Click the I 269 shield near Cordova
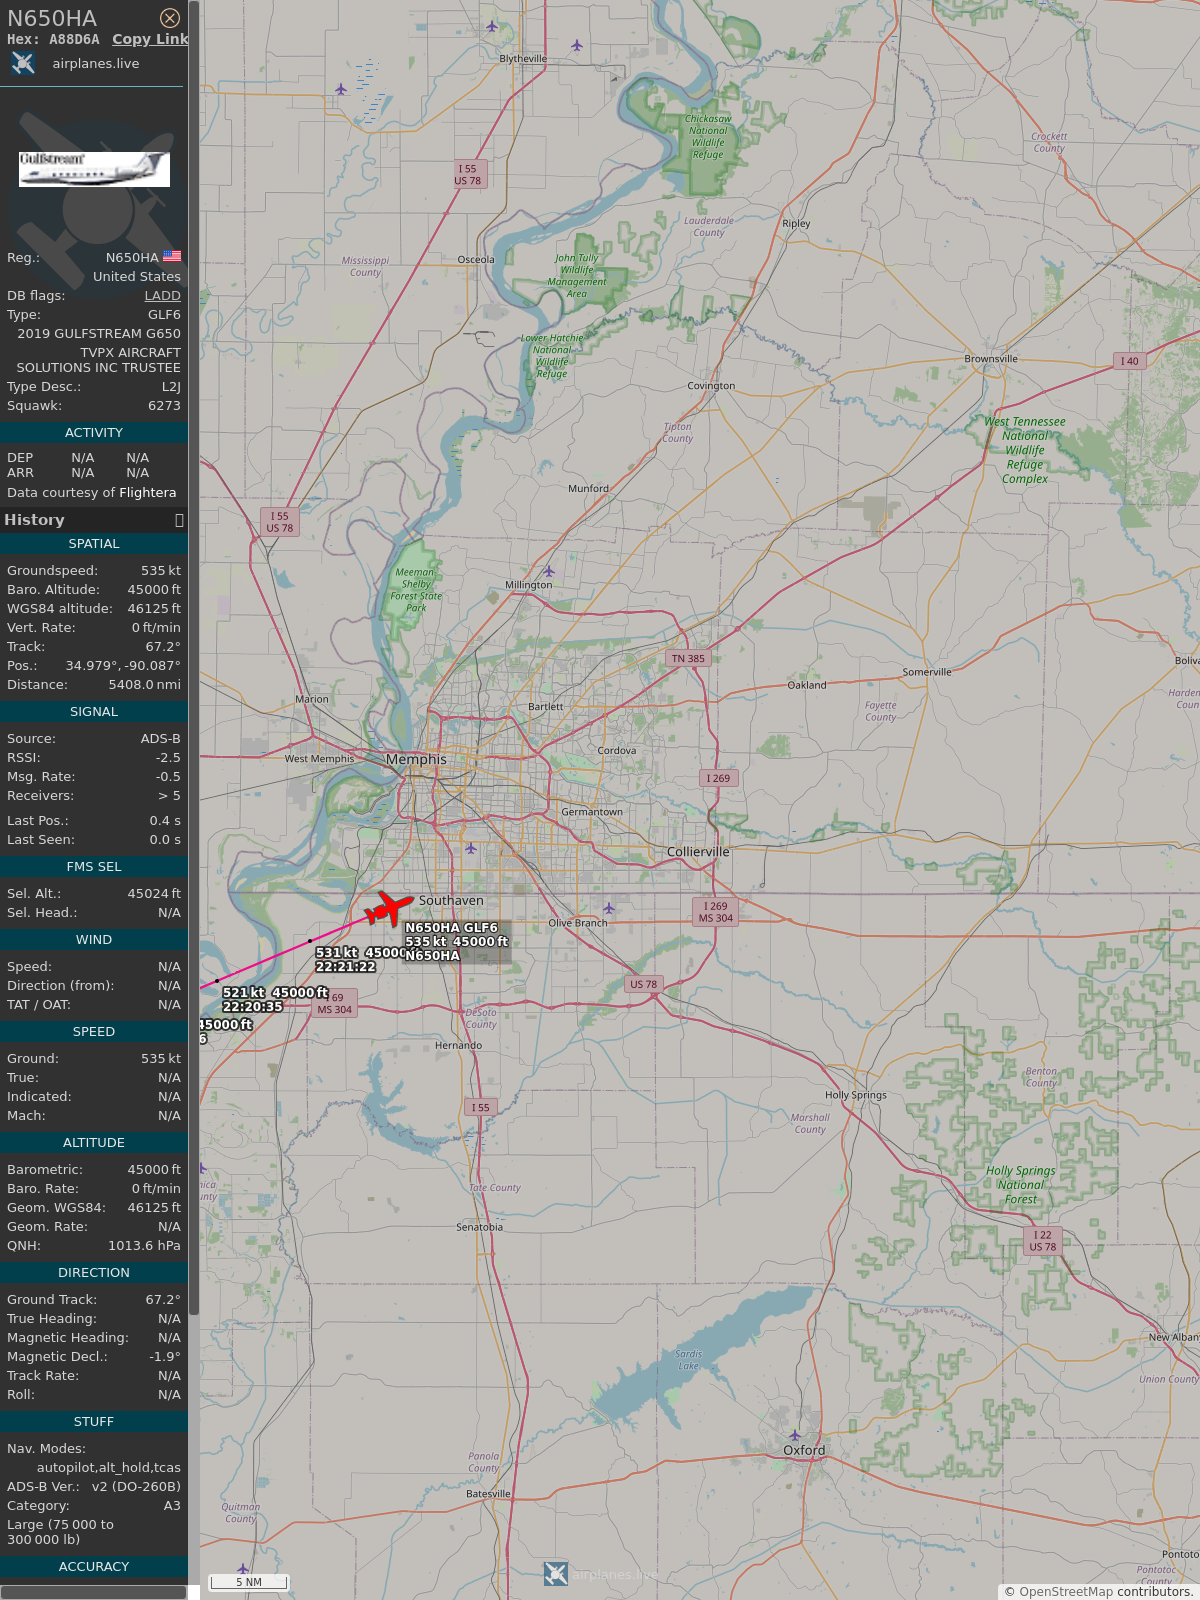1200x1600 pixels. pyautogui.click(x=718, y=778)
